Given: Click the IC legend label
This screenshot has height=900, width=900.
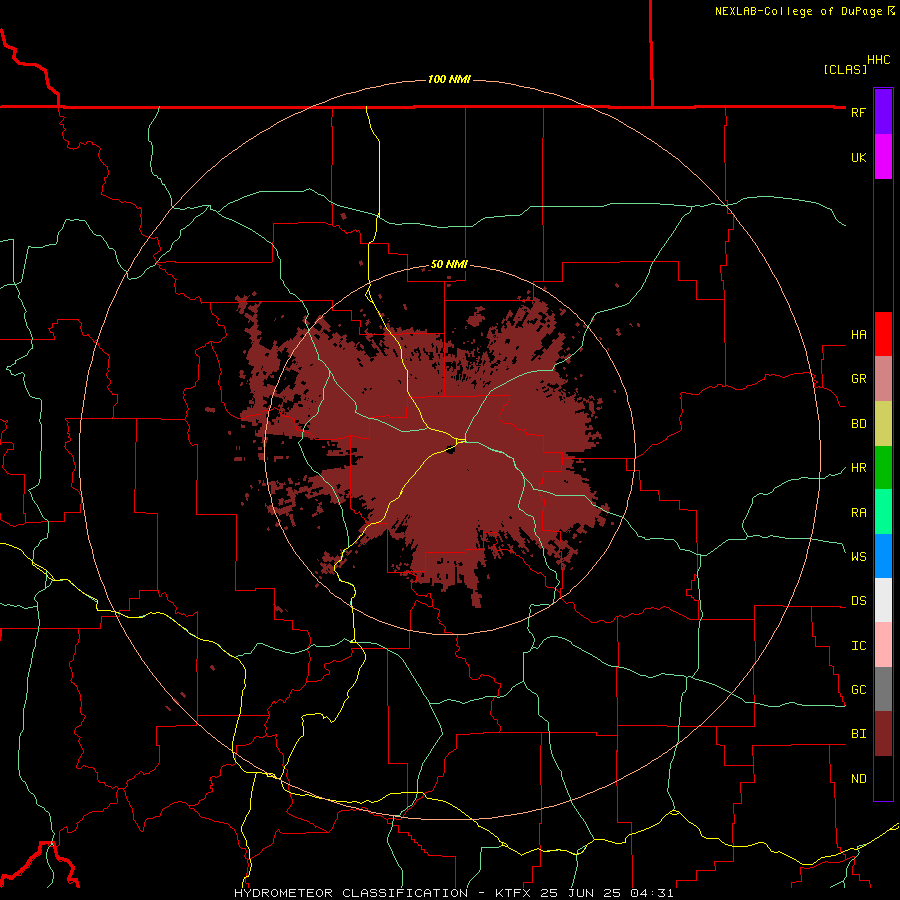Looking at the screenshot, I should (x=858, y=646).
